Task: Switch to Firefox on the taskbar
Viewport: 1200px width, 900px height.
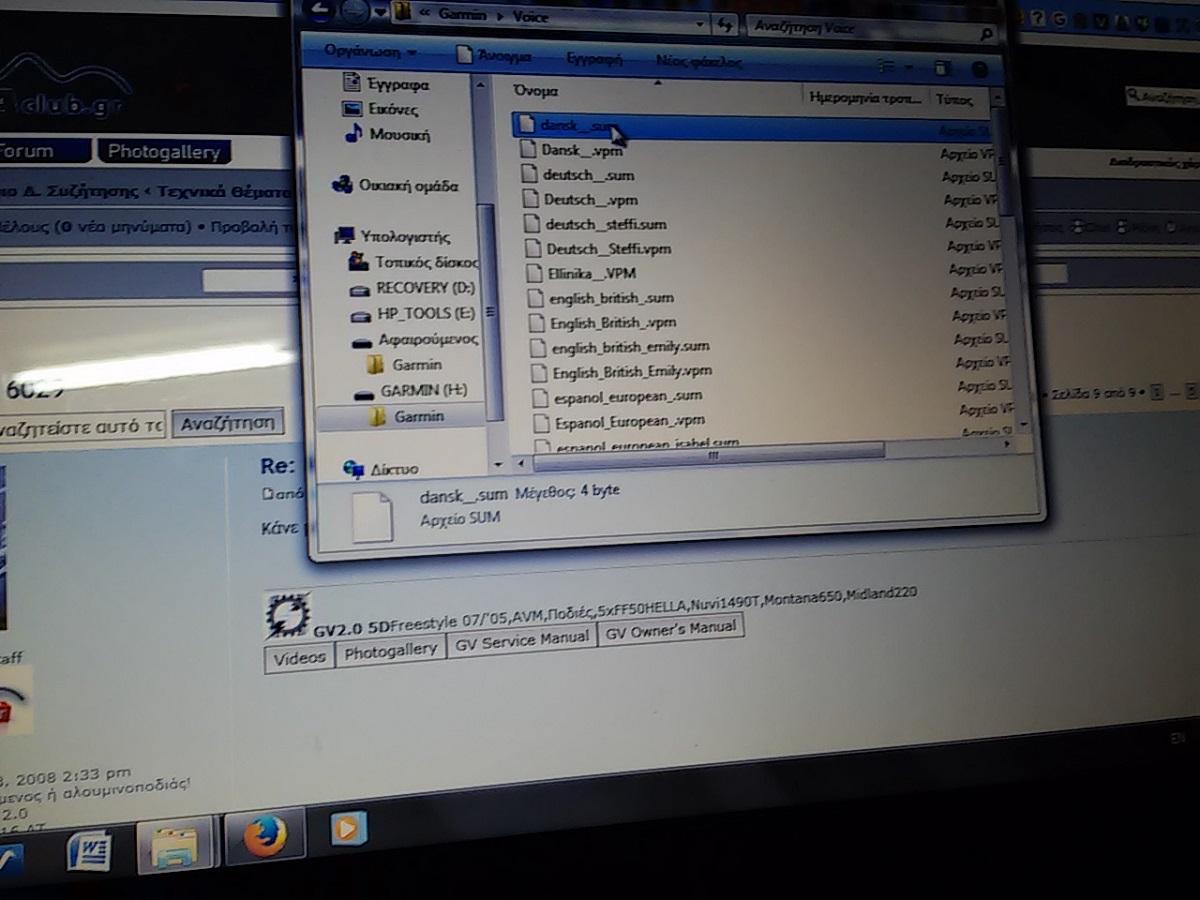Action: 265,837
